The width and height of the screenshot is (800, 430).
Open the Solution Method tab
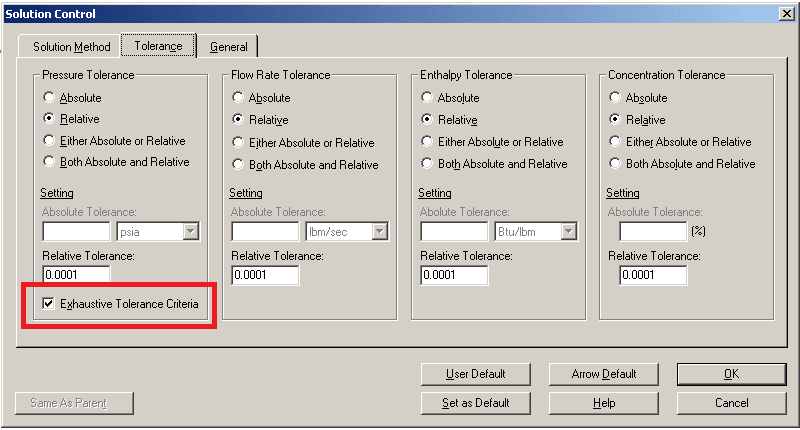pyautogui.click(x=70, y=46)
